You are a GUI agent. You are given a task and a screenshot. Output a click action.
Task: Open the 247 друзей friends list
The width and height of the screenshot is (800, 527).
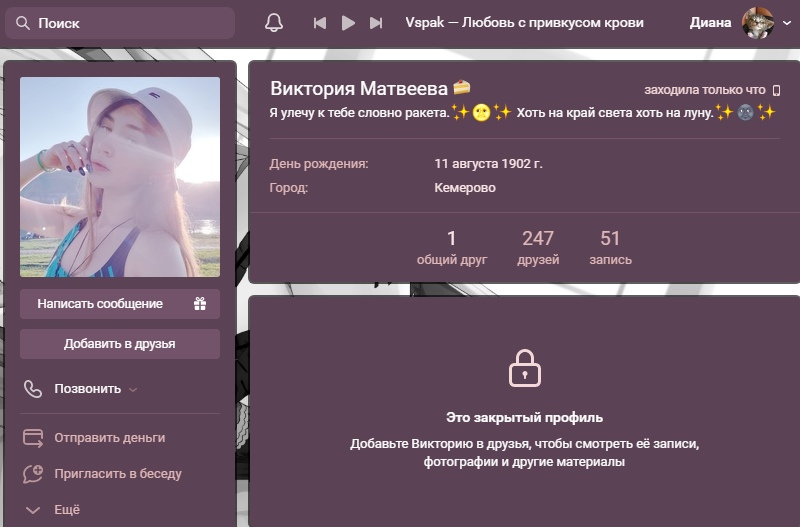538,247
